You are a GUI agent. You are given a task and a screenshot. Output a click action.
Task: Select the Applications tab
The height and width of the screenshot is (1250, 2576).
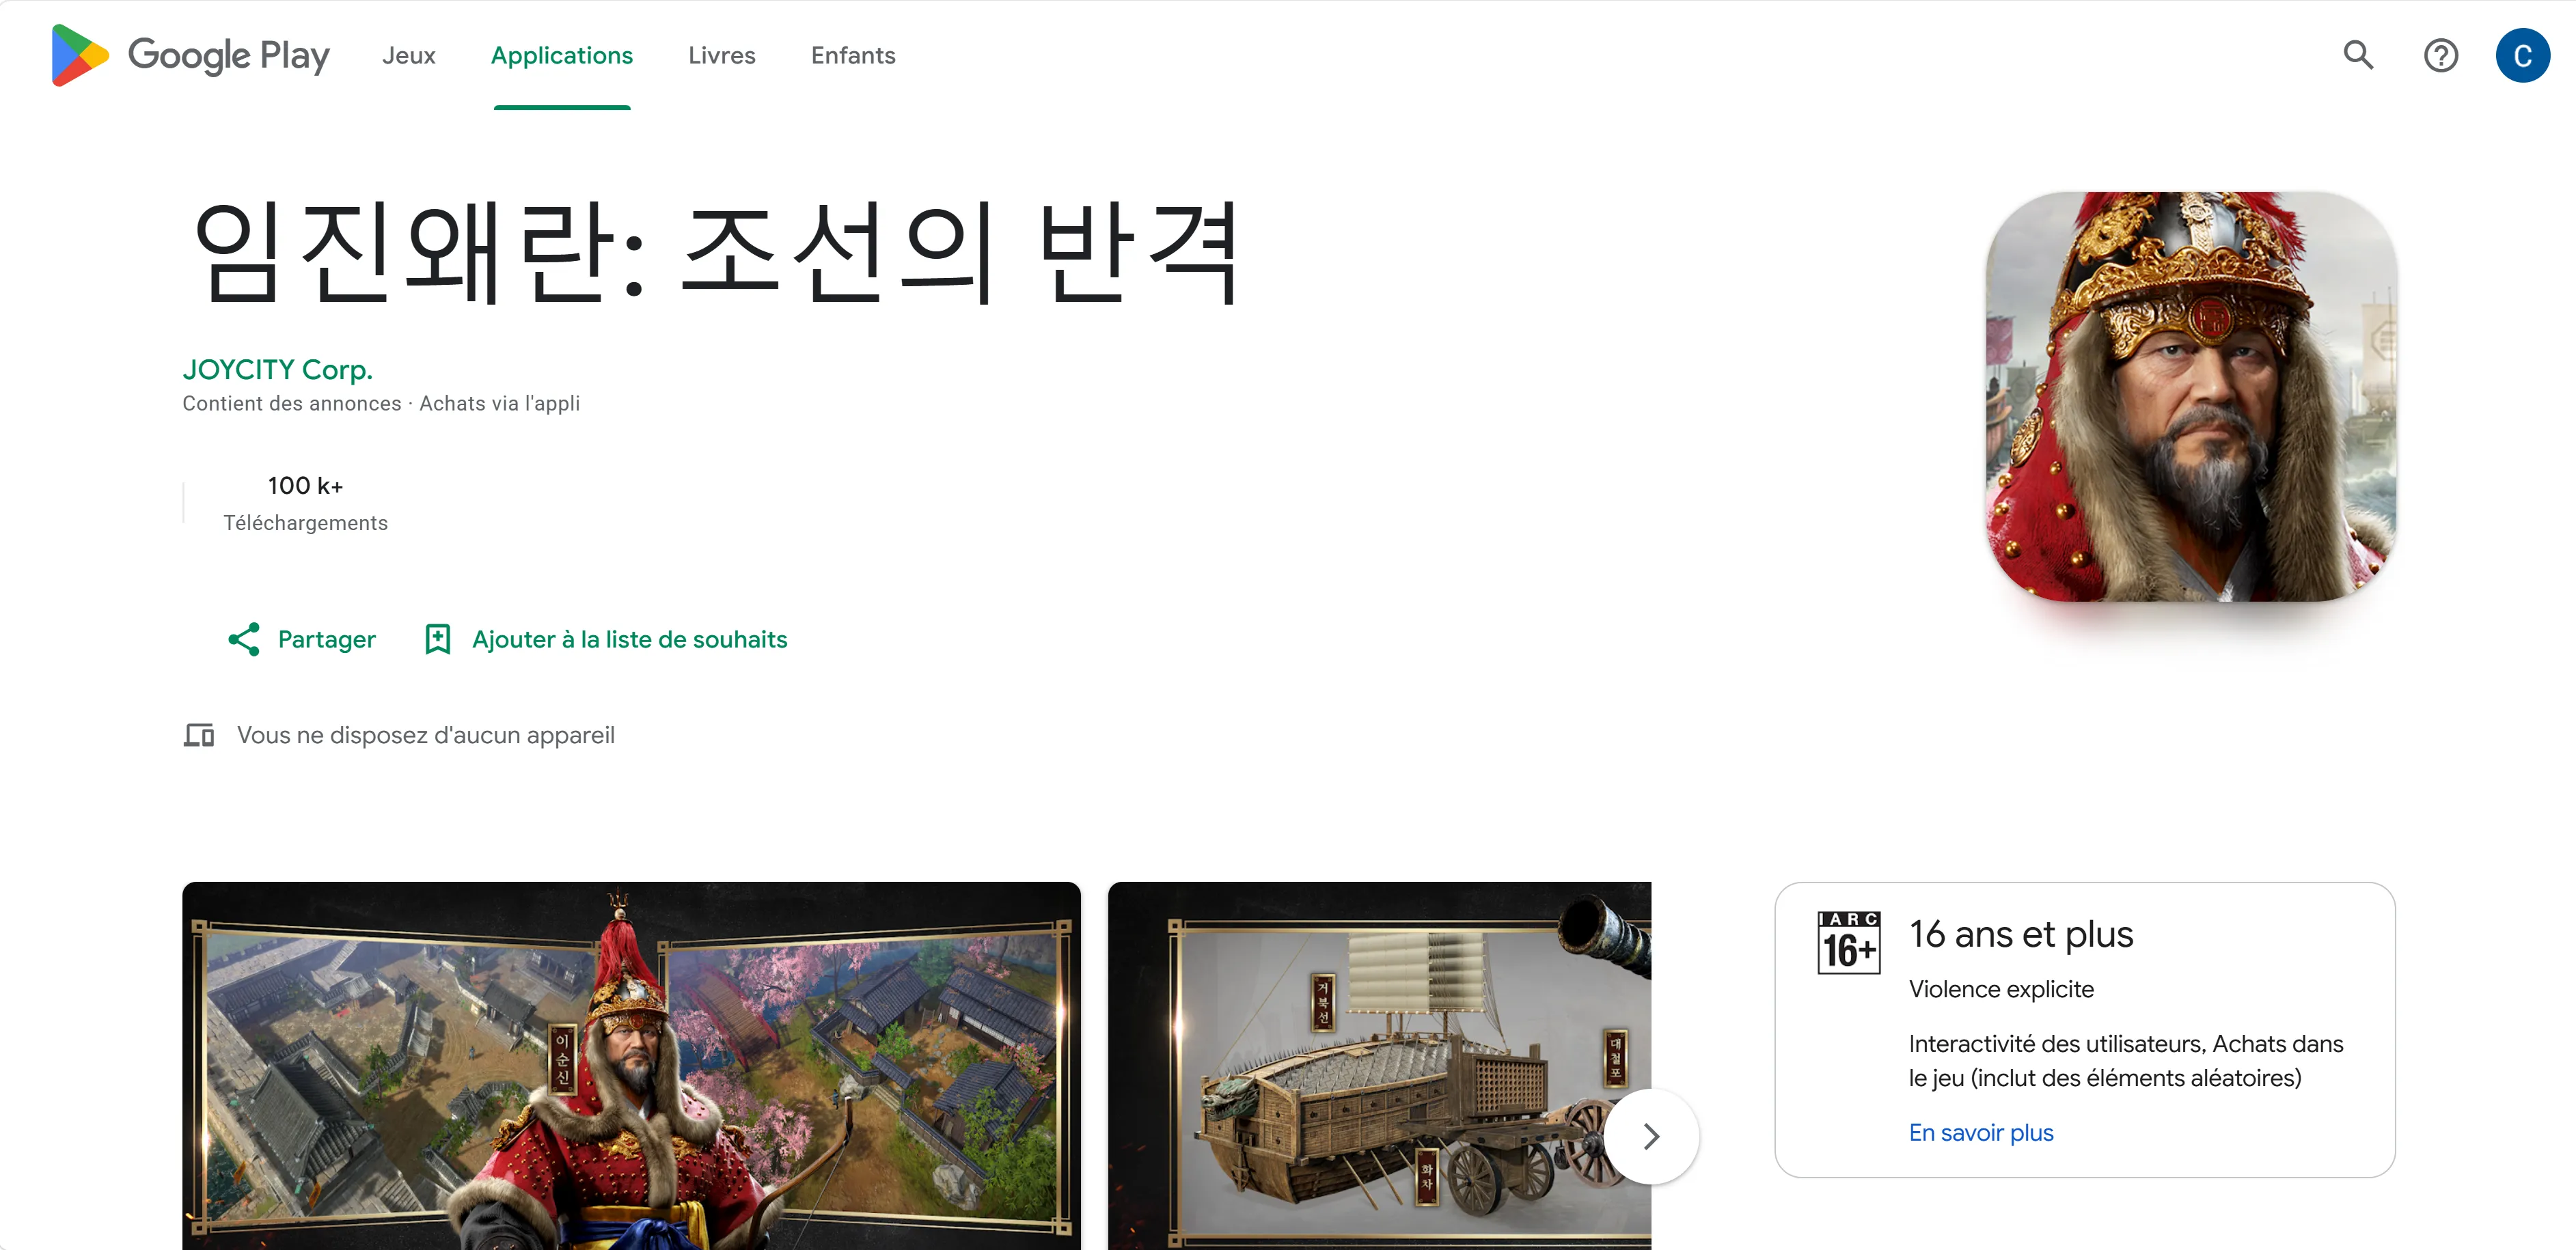[562, 55]
